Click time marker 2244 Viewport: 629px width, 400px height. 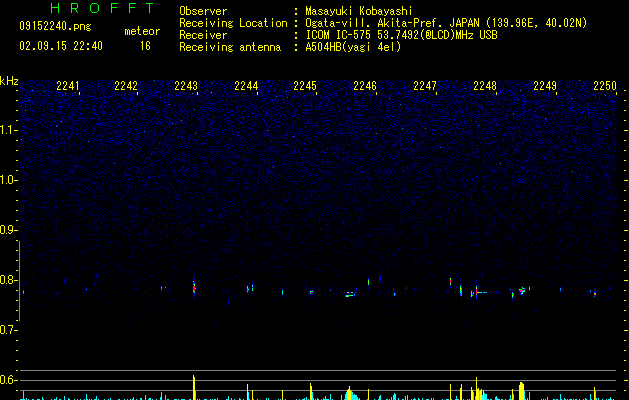(246, 85)
